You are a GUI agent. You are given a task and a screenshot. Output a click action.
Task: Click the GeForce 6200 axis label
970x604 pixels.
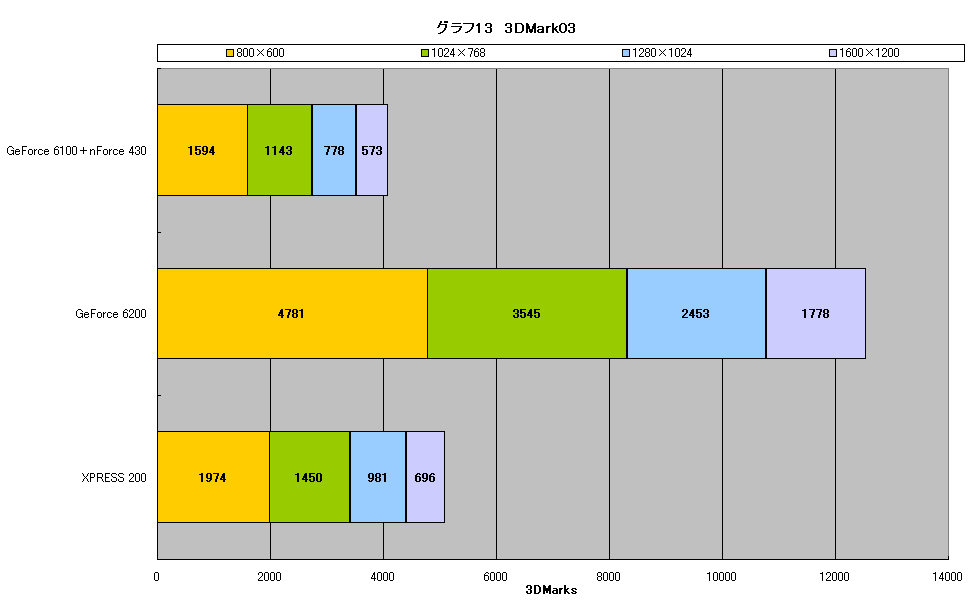pos(111,314)
